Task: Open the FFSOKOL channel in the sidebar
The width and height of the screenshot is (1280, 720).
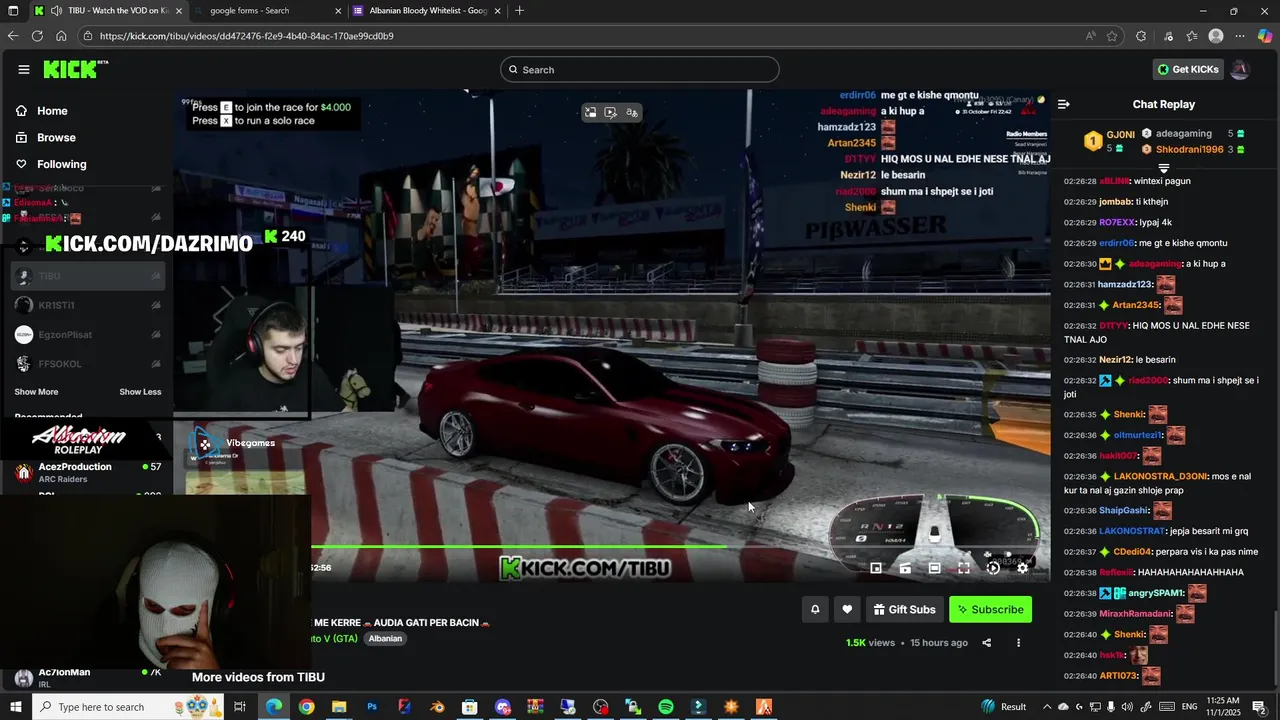Action: [87, 364]
